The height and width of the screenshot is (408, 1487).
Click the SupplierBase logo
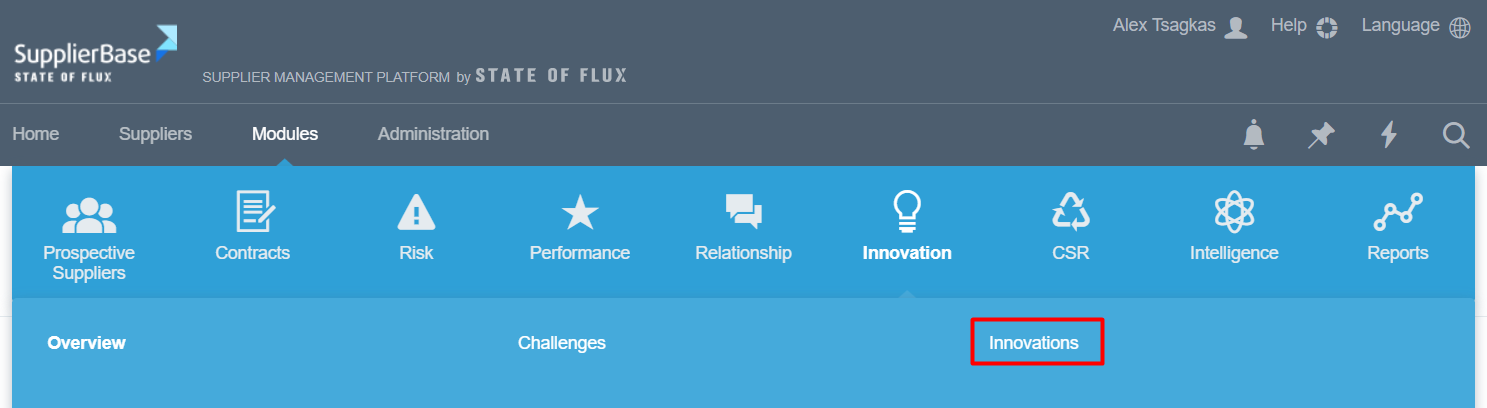pos(95,55)
